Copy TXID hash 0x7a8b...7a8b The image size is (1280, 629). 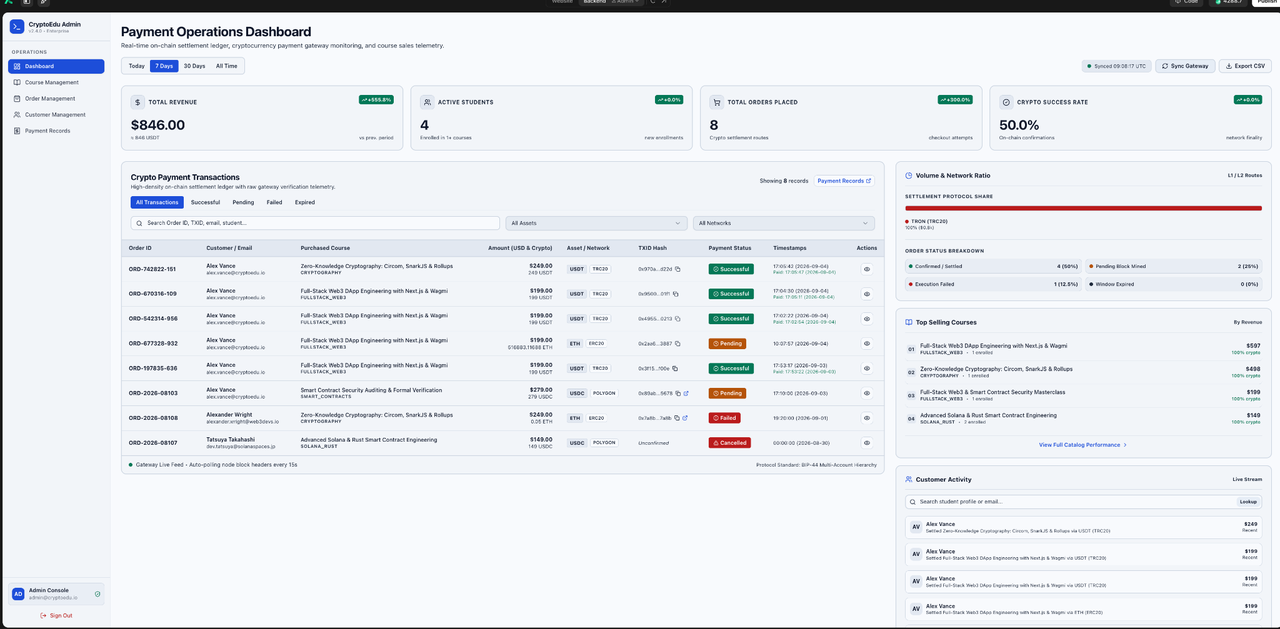tap(677, 418)
